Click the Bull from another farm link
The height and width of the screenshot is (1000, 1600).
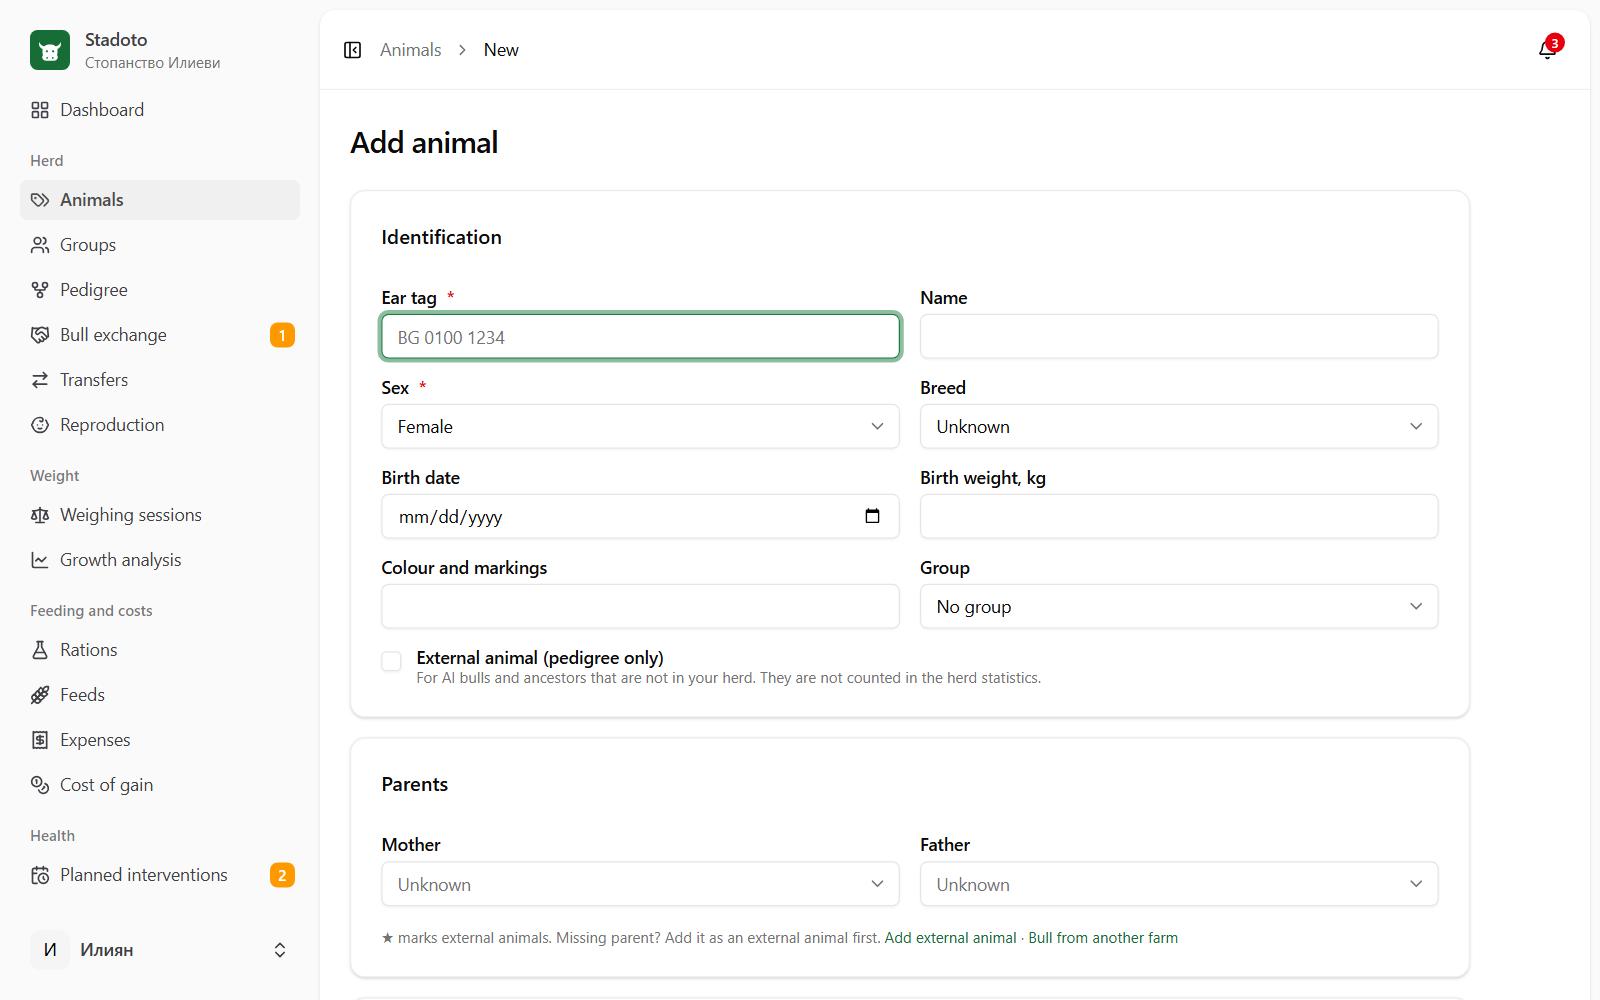pos(1103,938)
